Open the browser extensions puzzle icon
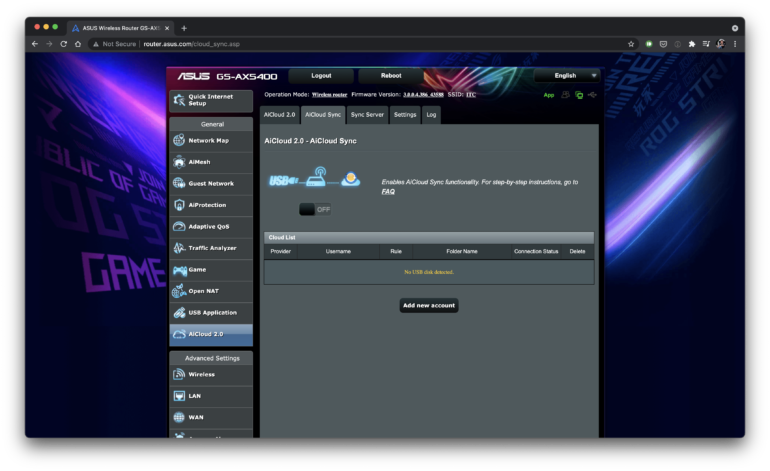The height and width of the screenshot is (471, 770). 691,44
